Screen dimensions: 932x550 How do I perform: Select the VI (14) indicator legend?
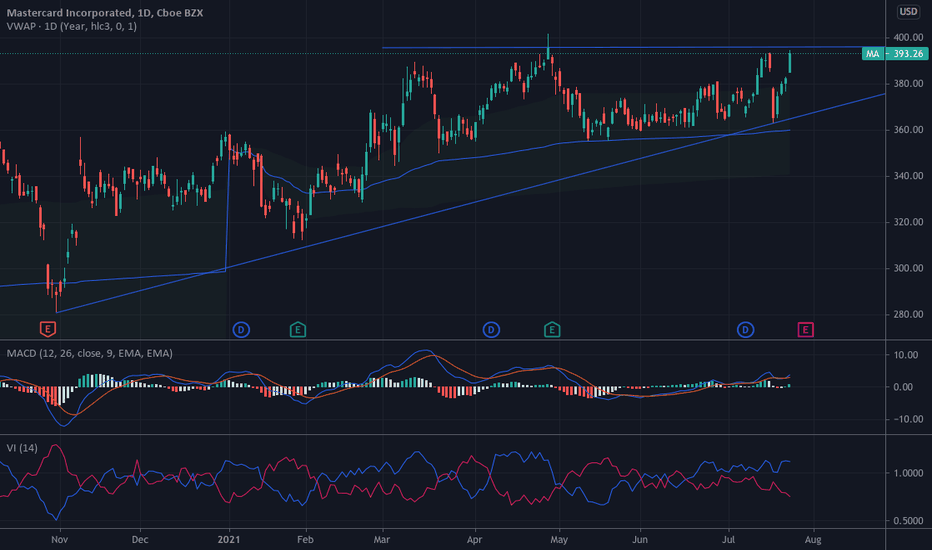click(22, 448)
